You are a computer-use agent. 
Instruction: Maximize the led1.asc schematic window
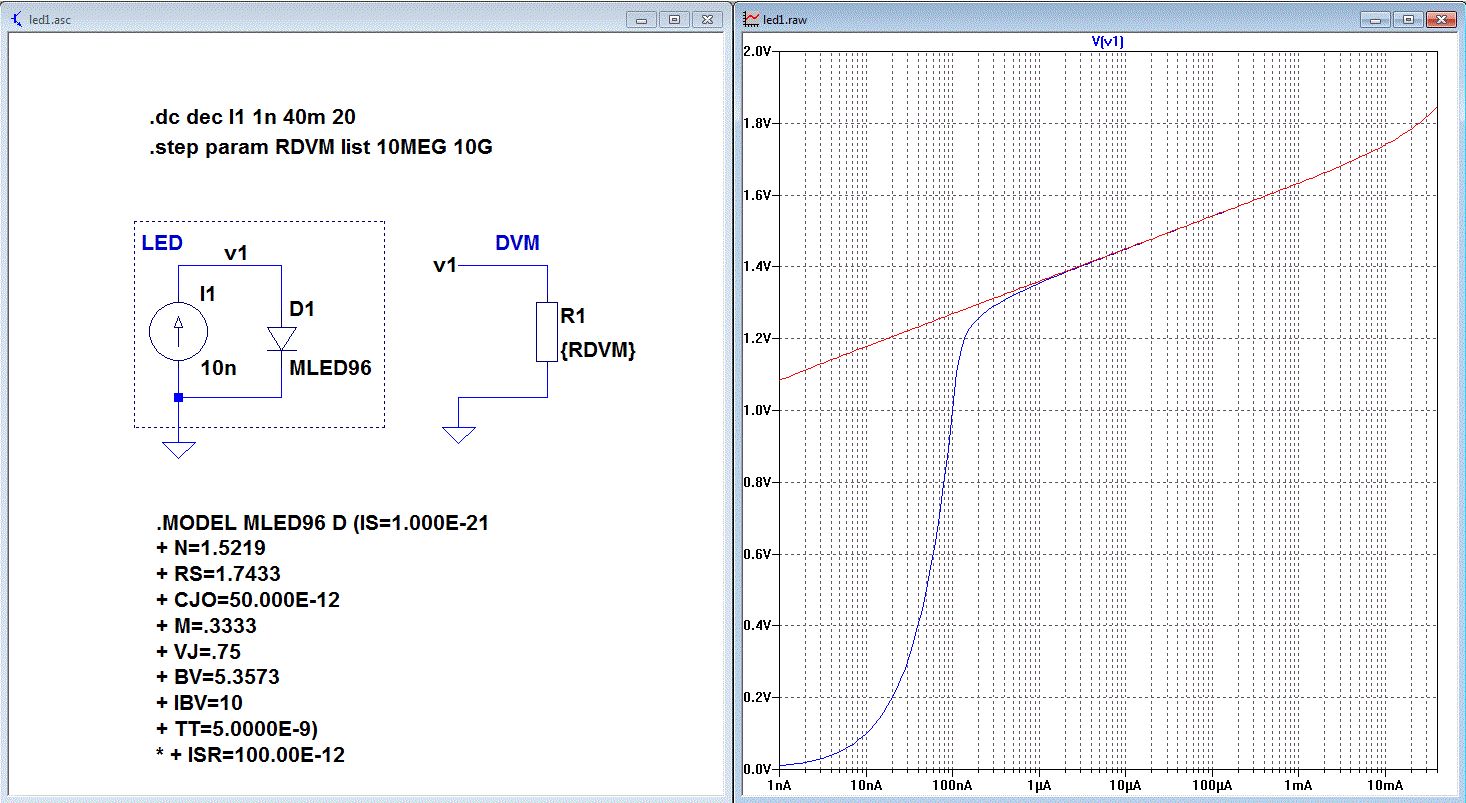pos(674,19)
